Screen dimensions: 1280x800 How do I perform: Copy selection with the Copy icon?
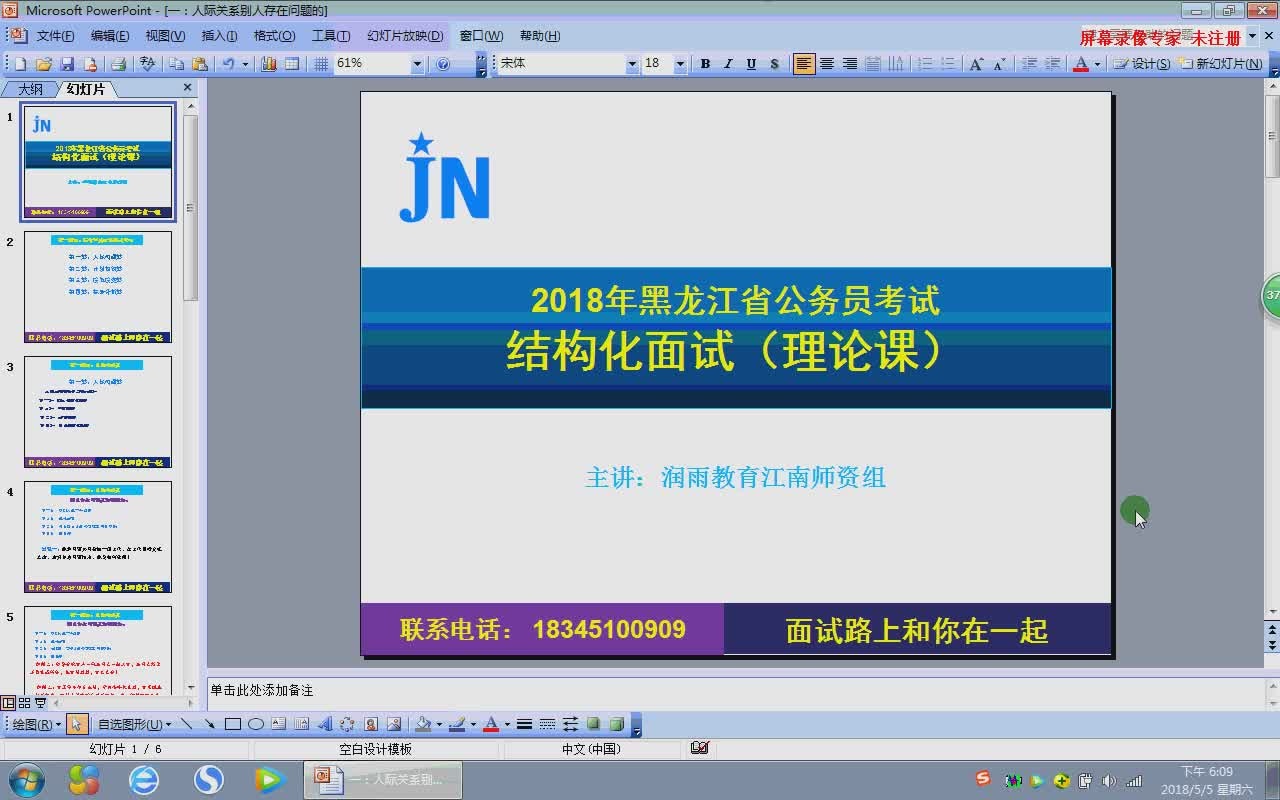[x=176, y=63]
